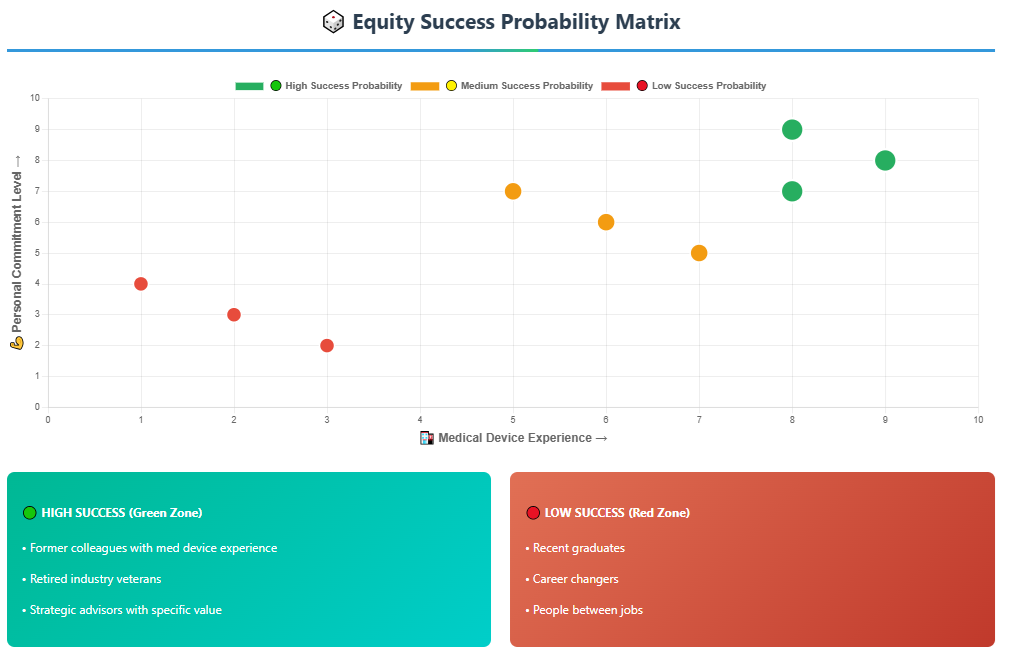Select the red data point at experience 1

(141, 284)
